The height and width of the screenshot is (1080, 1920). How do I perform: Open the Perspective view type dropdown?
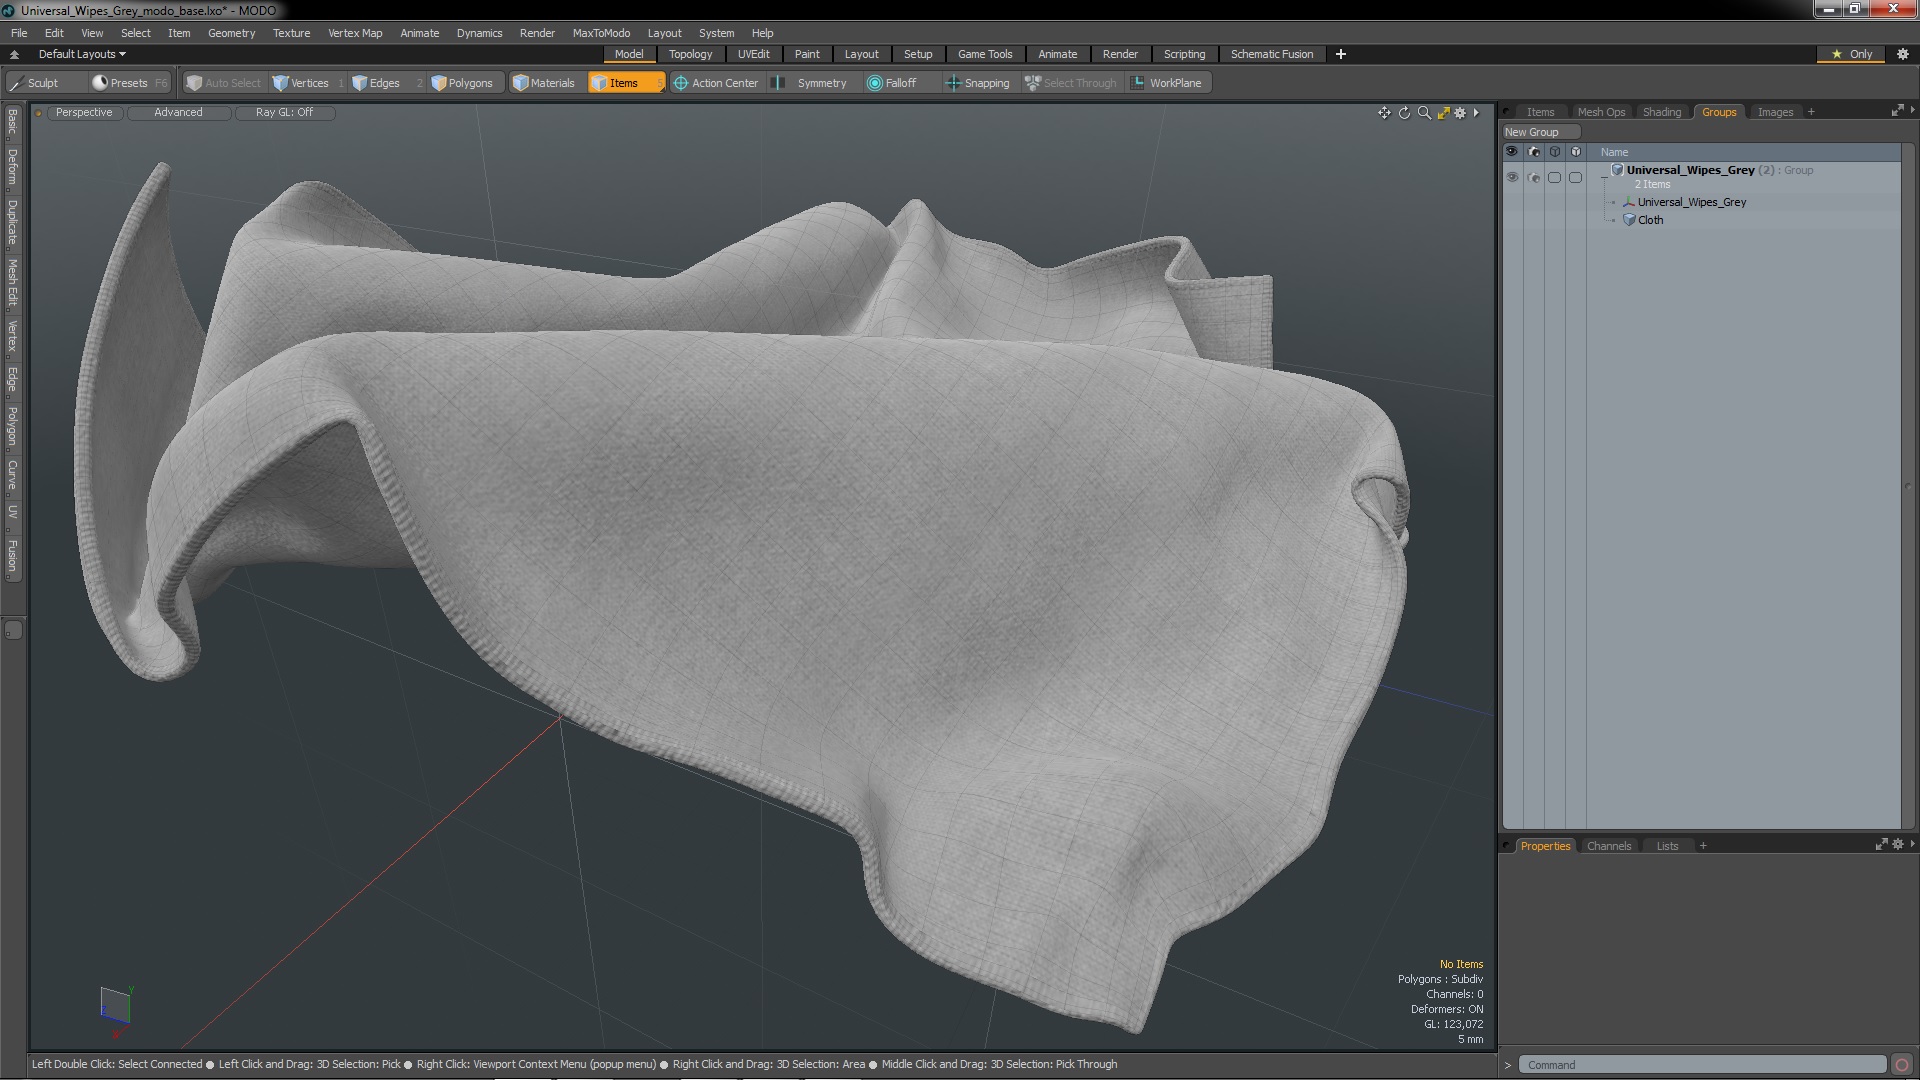coord(84,112)
